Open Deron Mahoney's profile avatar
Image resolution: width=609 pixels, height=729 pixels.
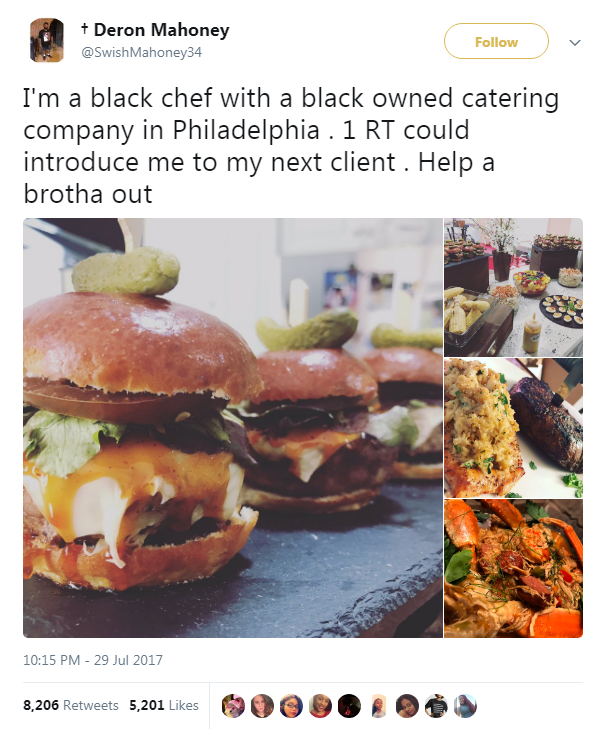(46, 40)
